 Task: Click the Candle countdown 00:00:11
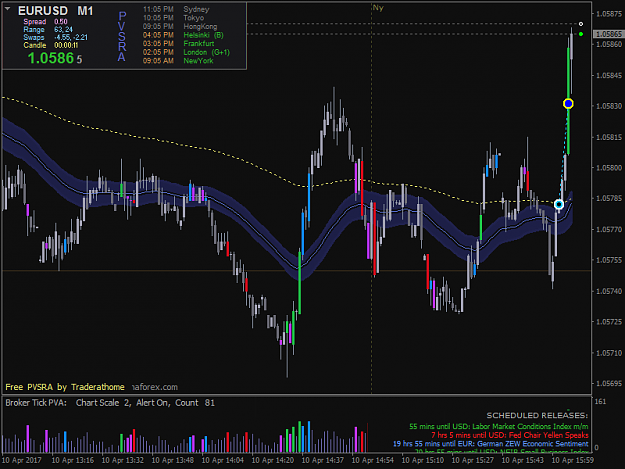tap(66, 45)
